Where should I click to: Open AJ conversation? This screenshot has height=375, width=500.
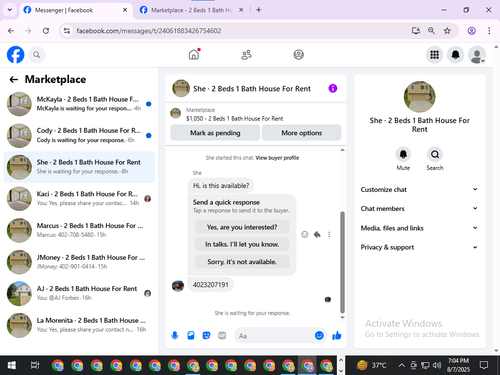coord(79,293)
